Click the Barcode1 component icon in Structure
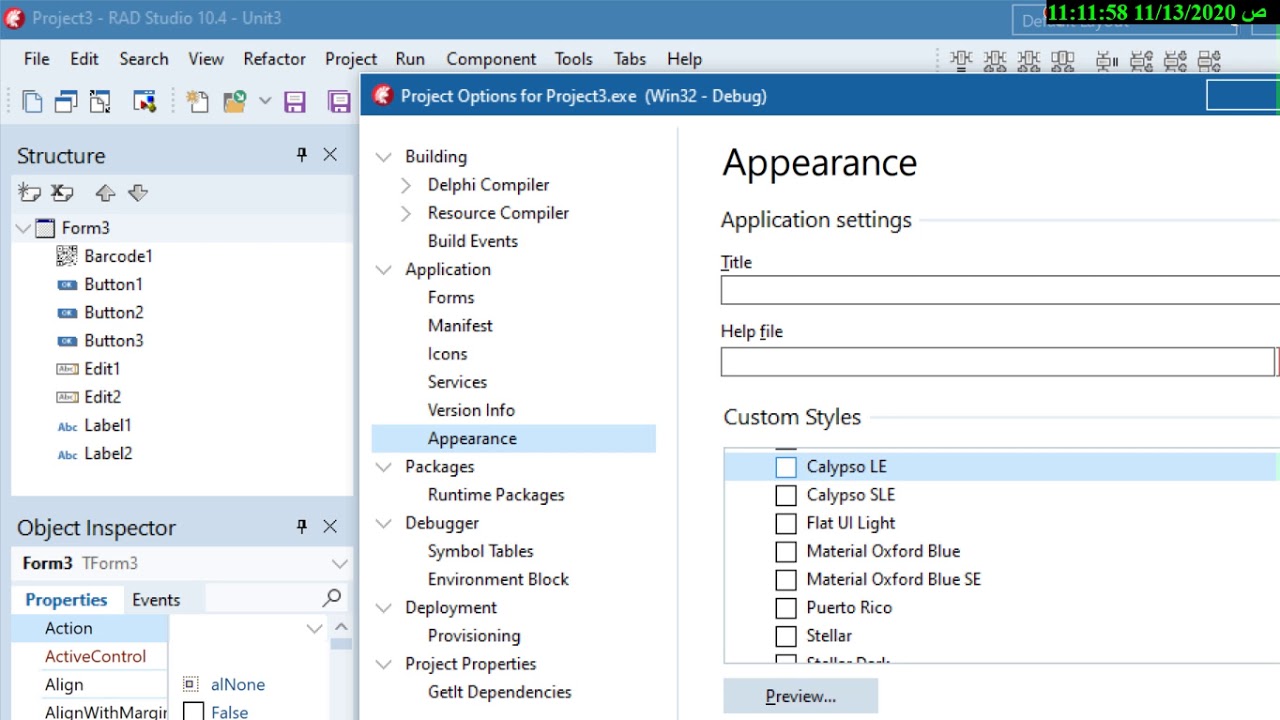The width and height of the screenshot is (1280, 720). pyautogui.click(x=67, y=256)
